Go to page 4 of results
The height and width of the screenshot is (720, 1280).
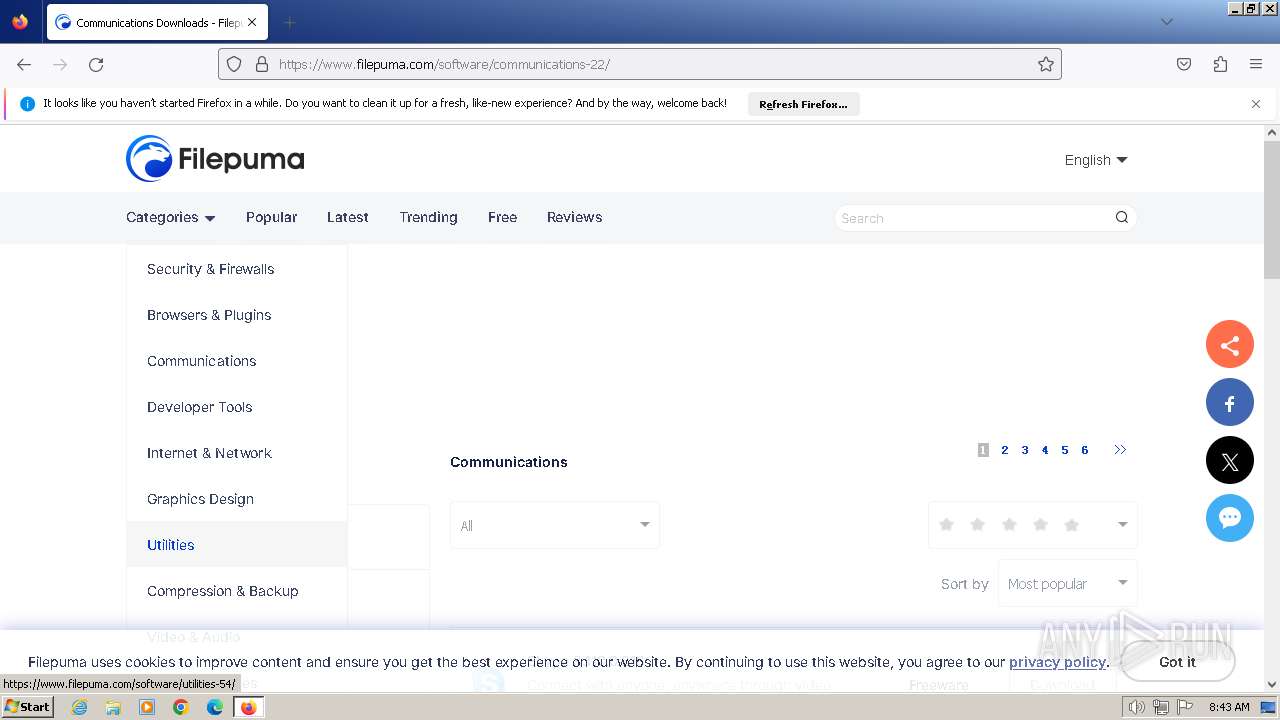pyautogui.click(x=1044, y=450)
